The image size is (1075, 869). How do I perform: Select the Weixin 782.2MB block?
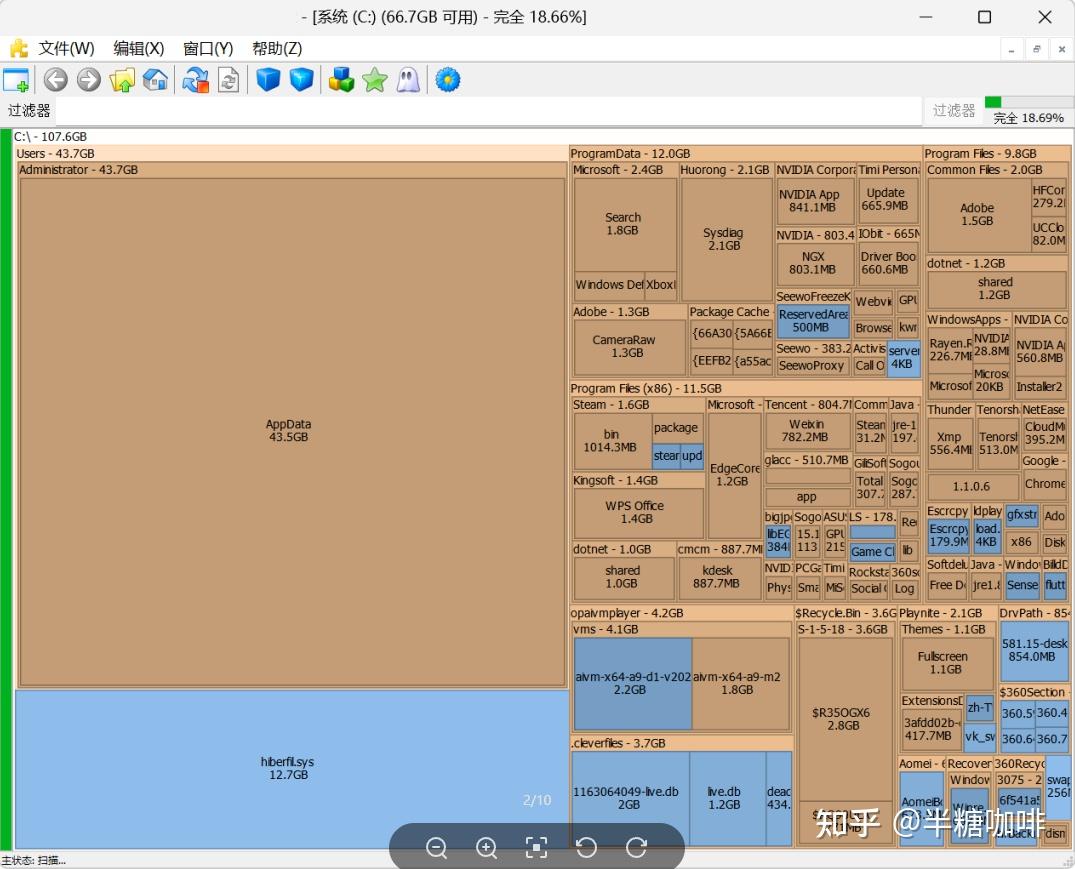coord(808,431)
